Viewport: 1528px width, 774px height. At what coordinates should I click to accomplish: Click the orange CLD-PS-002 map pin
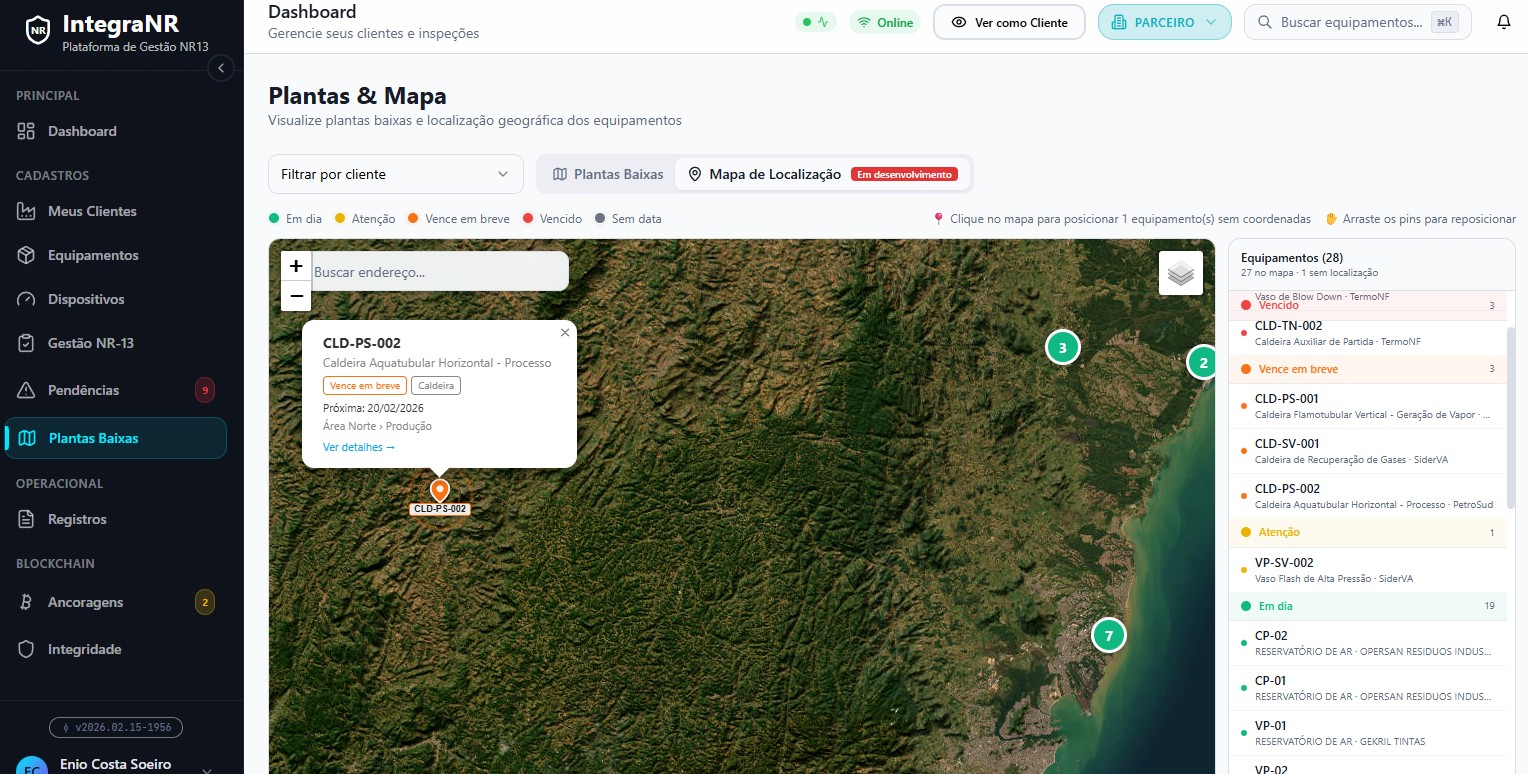[439, 490]
